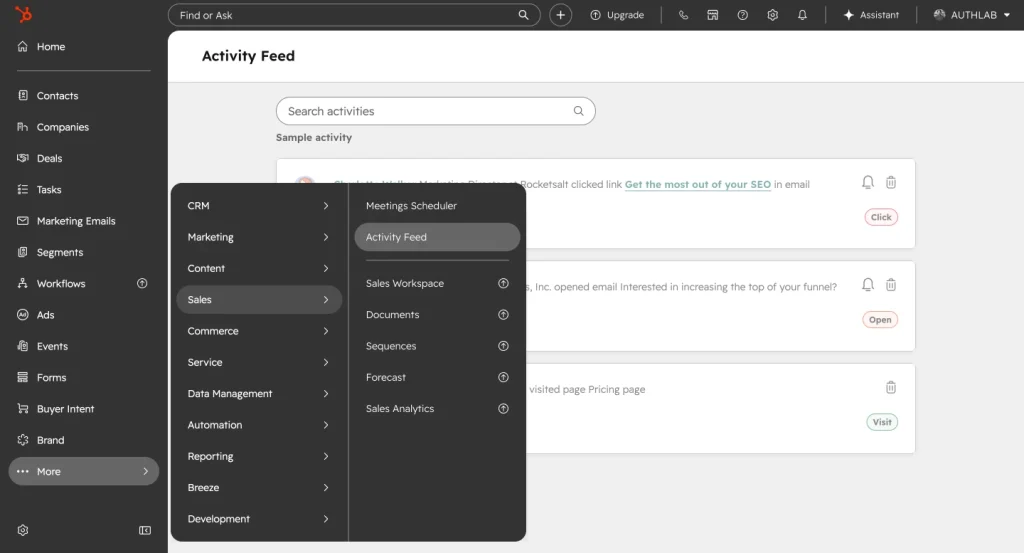
Task: Click the HubSpot sprocket logo
Action: tap(23, 14)
